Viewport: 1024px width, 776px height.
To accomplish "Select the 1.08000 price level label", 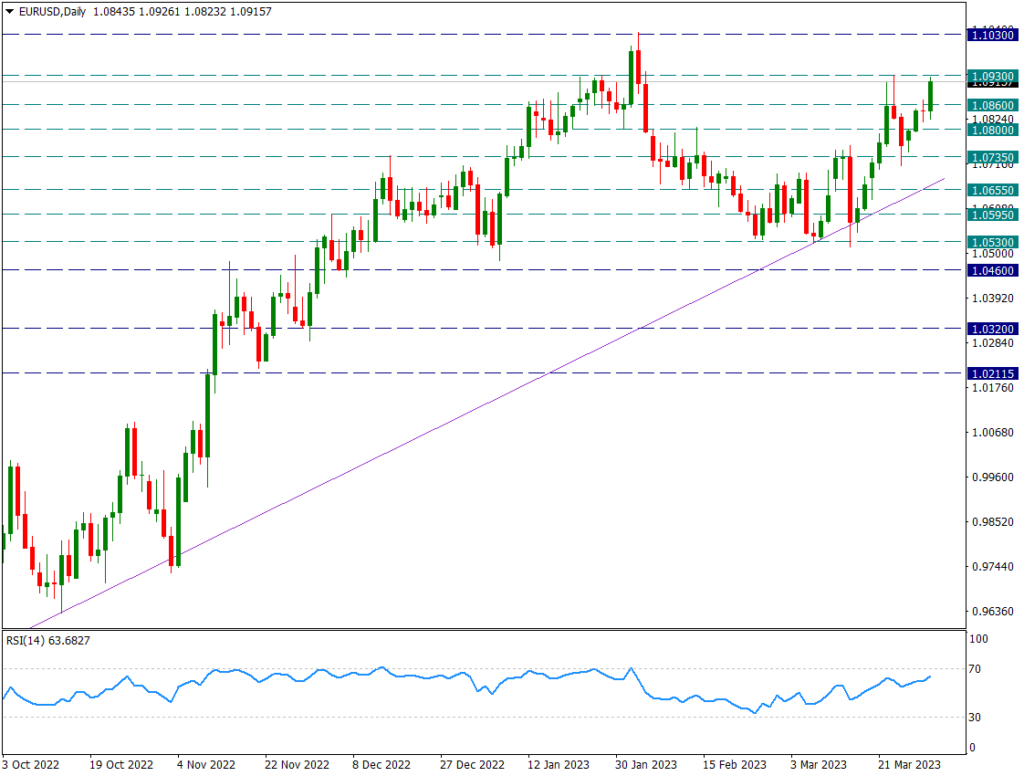I will [992, 130].
